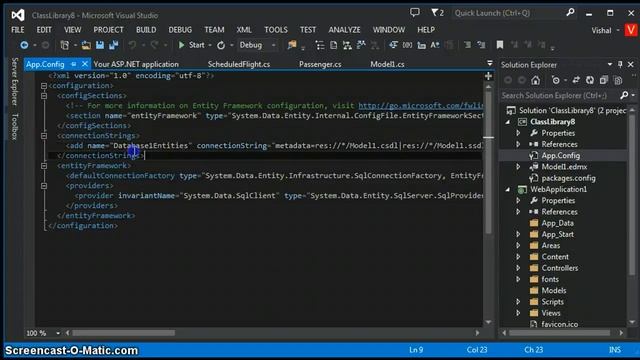Click the Solution Explorer Show All Files icon
Image resolution: width=640 pixels, height=360 pixels.
point(618,80)
